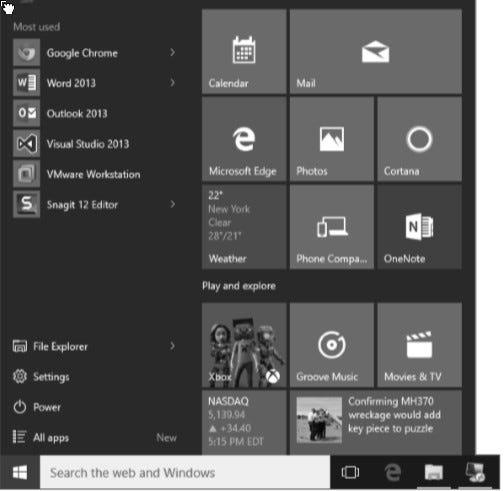Click the Play and explore group heading
The width and height of the screenshot is (504, 491).
(x=239, y=286)
